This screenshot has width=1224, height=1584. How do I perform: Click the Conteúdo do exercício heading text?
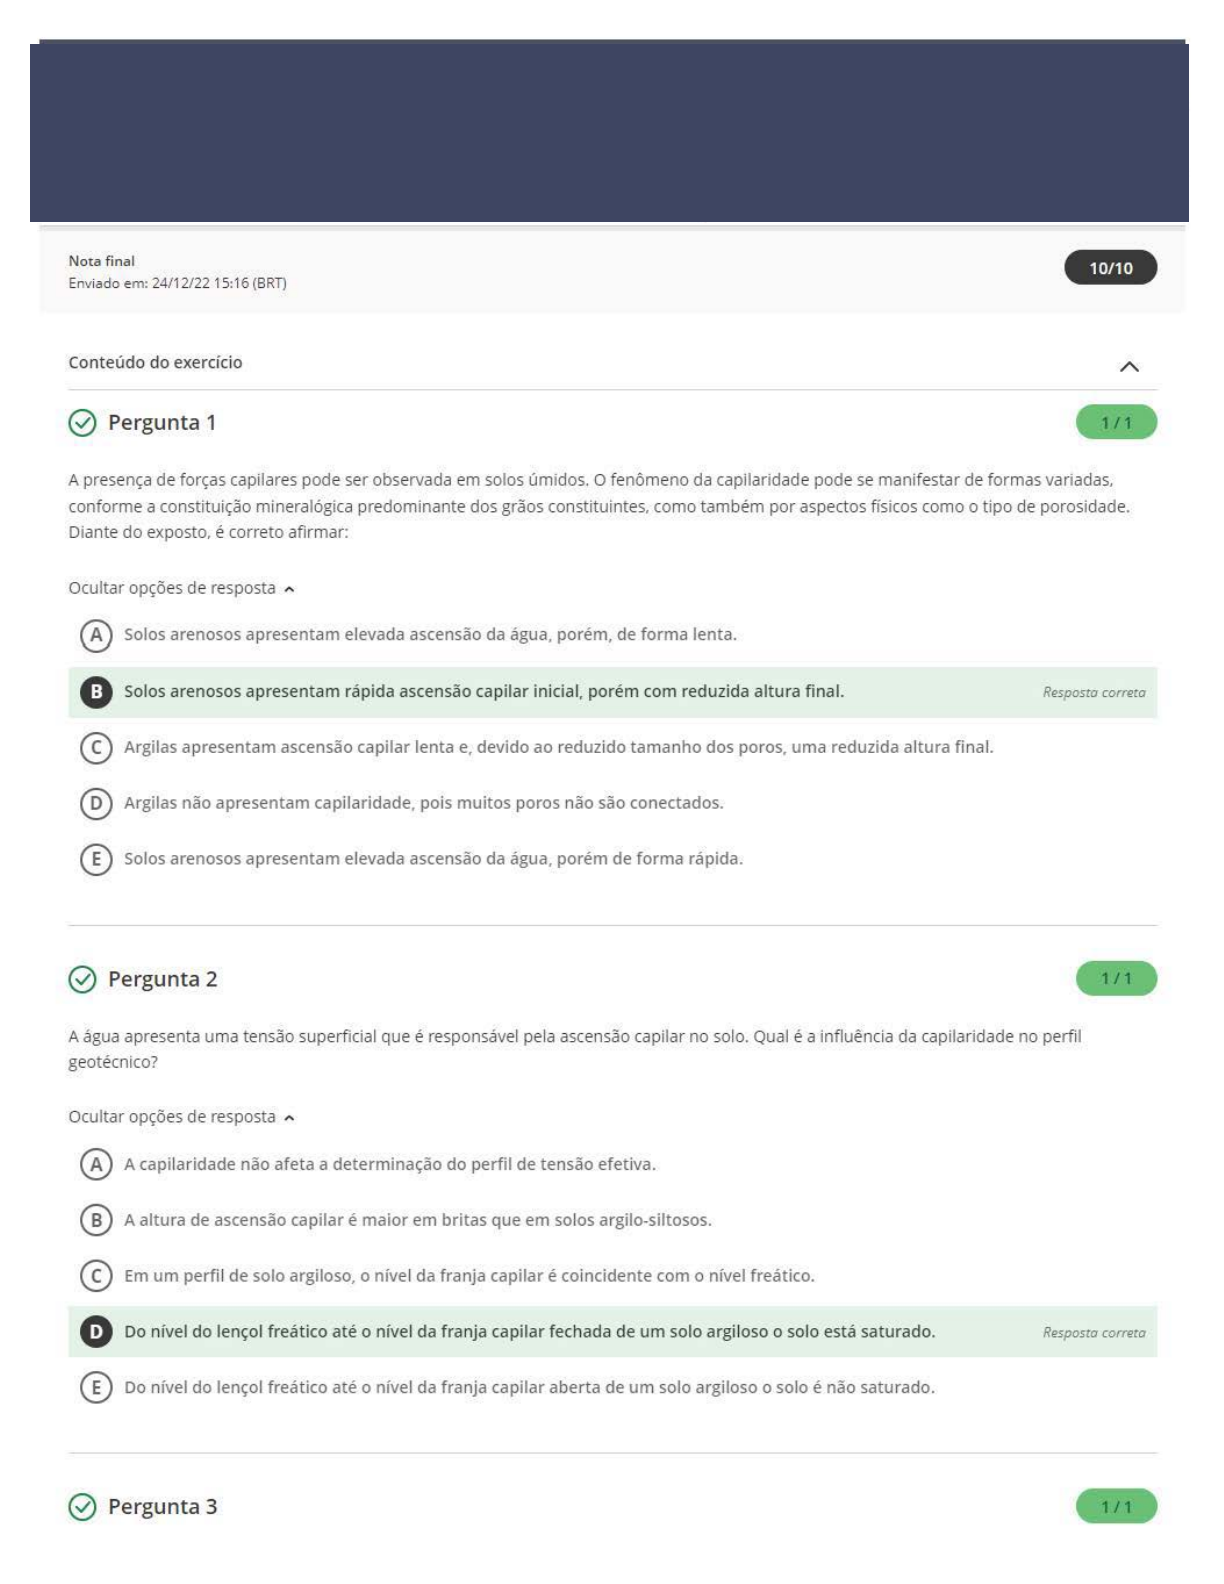point(155,363)
